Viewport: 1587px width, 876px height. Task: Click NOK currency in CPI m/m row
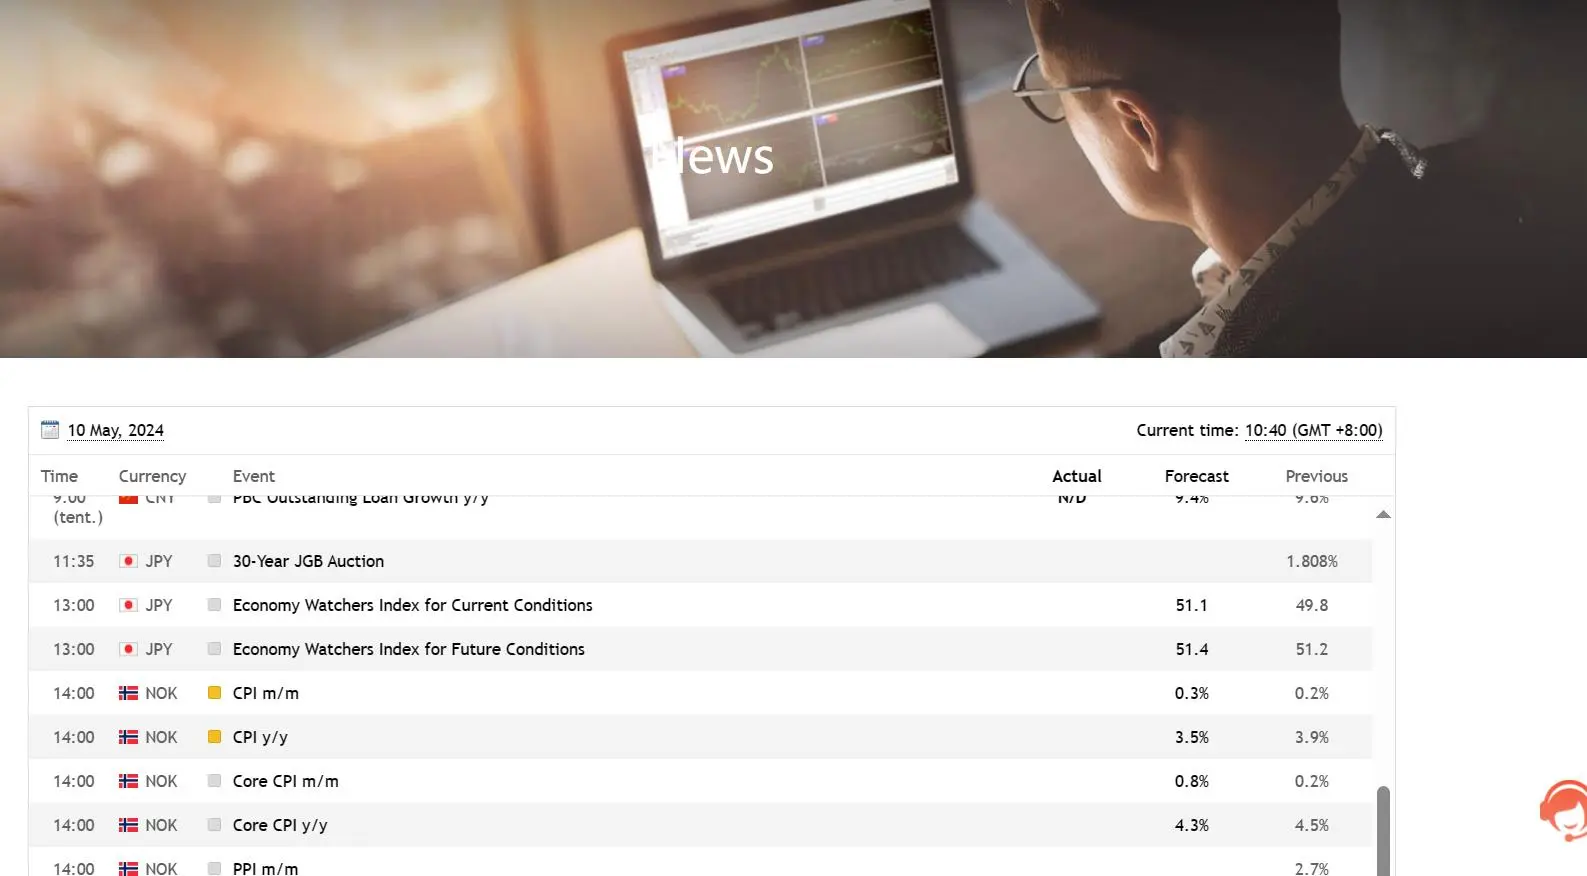[x=161, y=693]
